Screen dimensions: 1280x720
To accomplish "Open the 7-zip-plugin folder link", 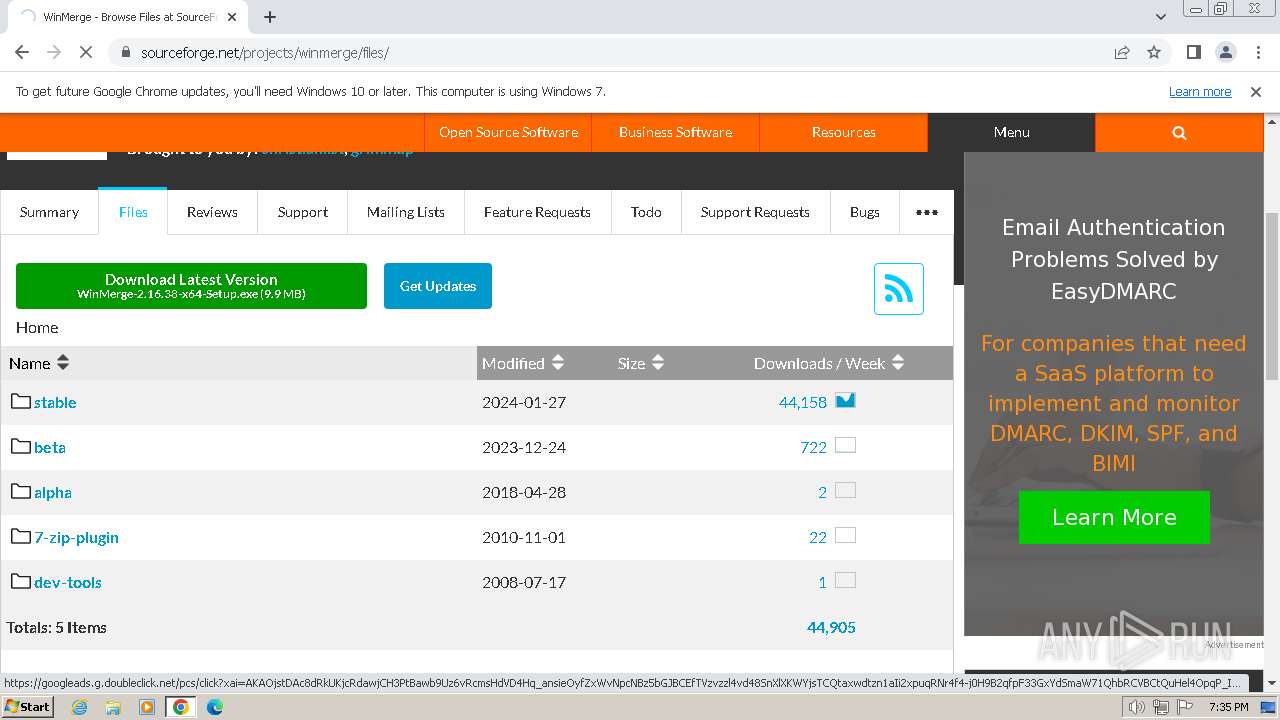I will [76, 537].
